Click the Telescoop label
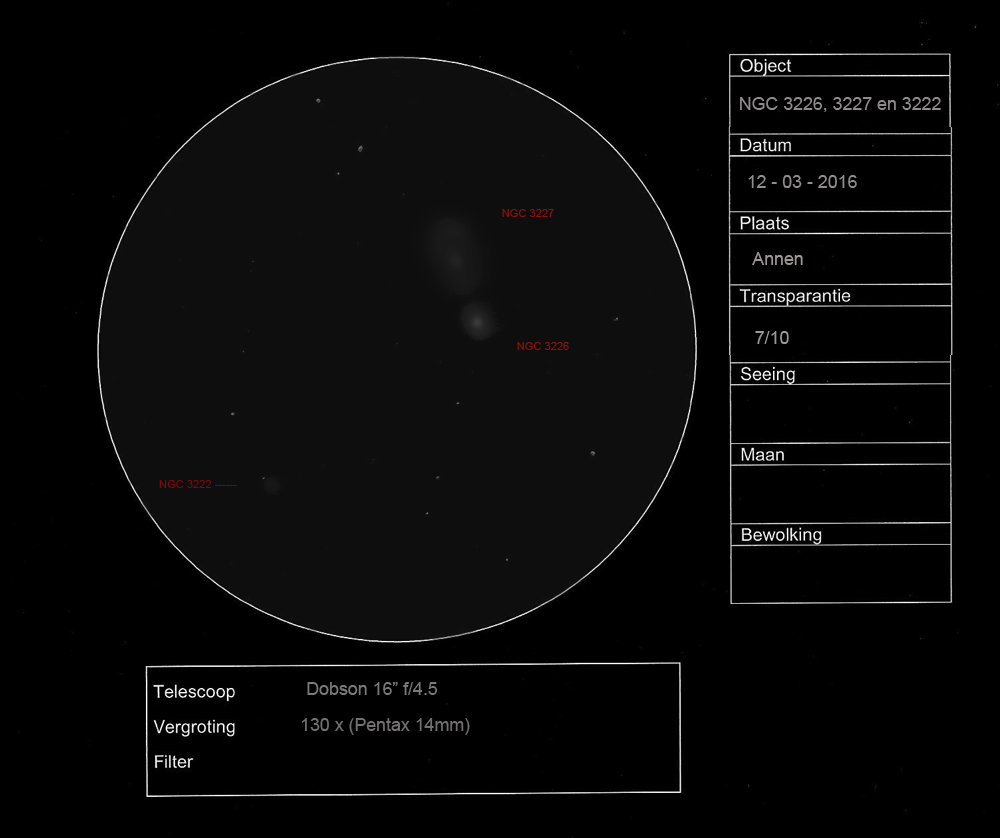1000x838 pixels. 195,691
